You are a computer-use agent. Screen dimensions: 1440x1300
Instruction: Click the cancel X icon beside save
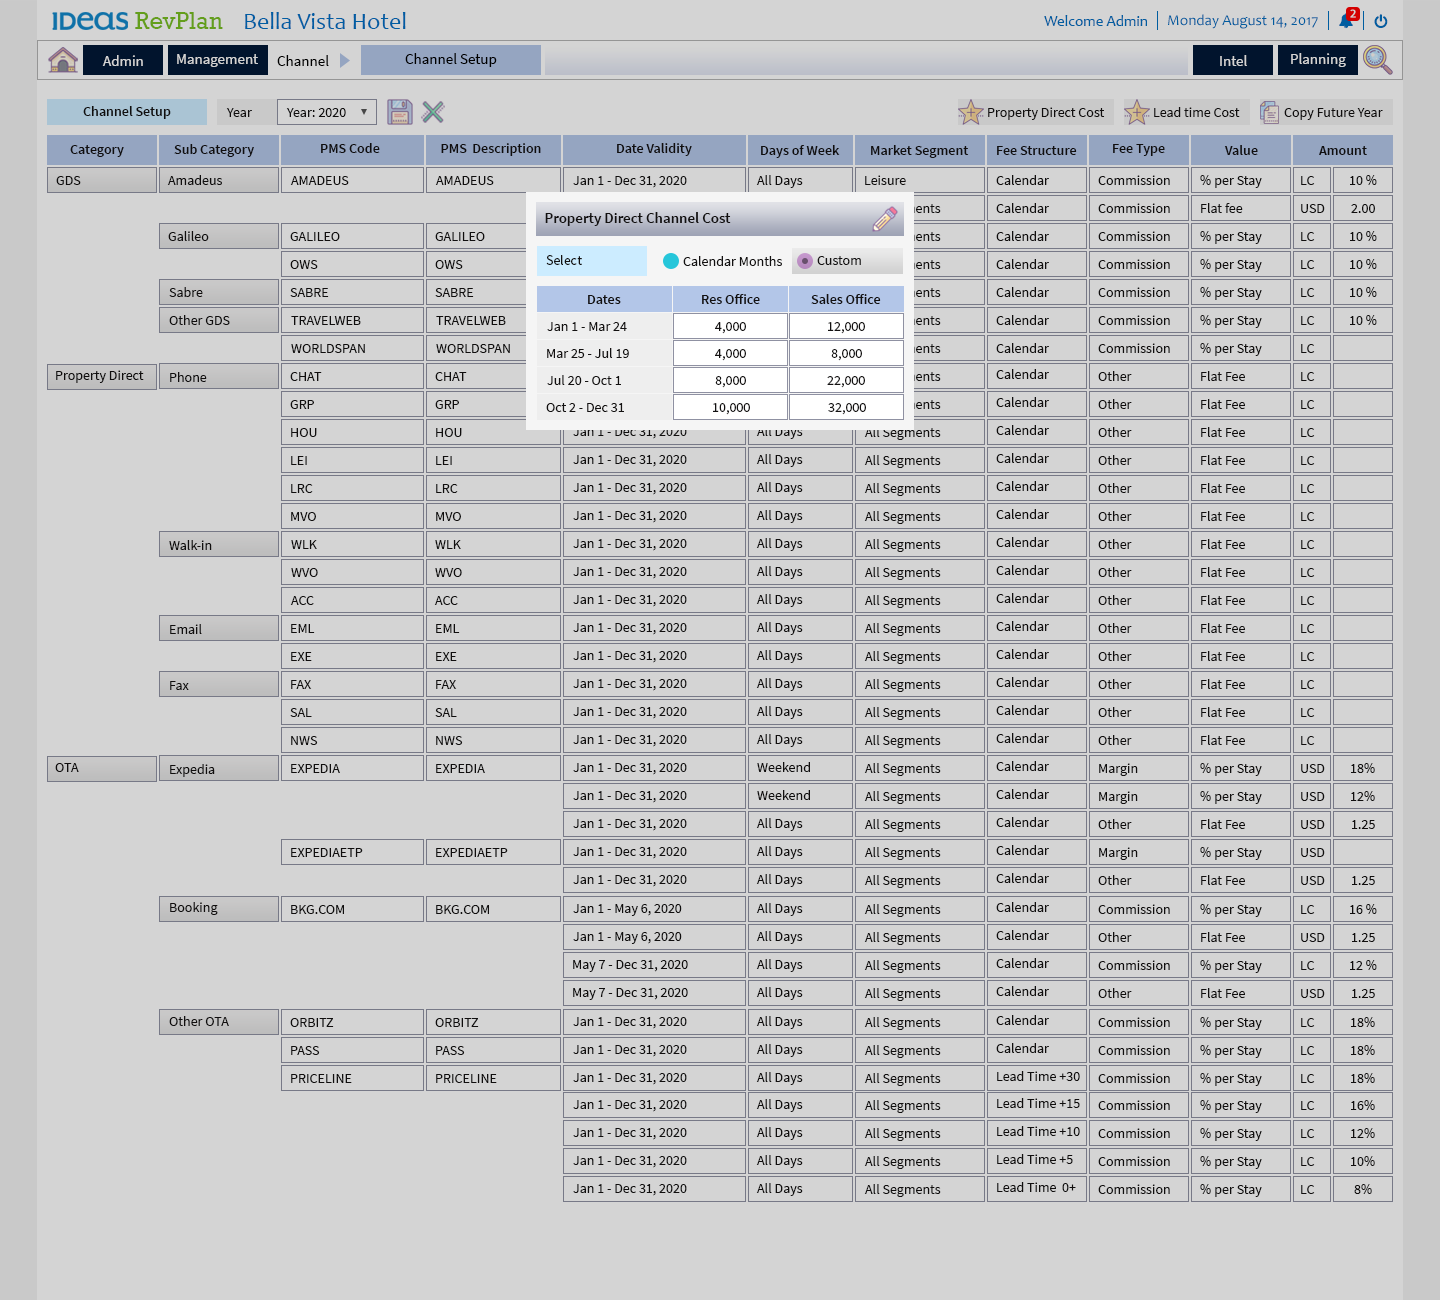tap(433, 112)
